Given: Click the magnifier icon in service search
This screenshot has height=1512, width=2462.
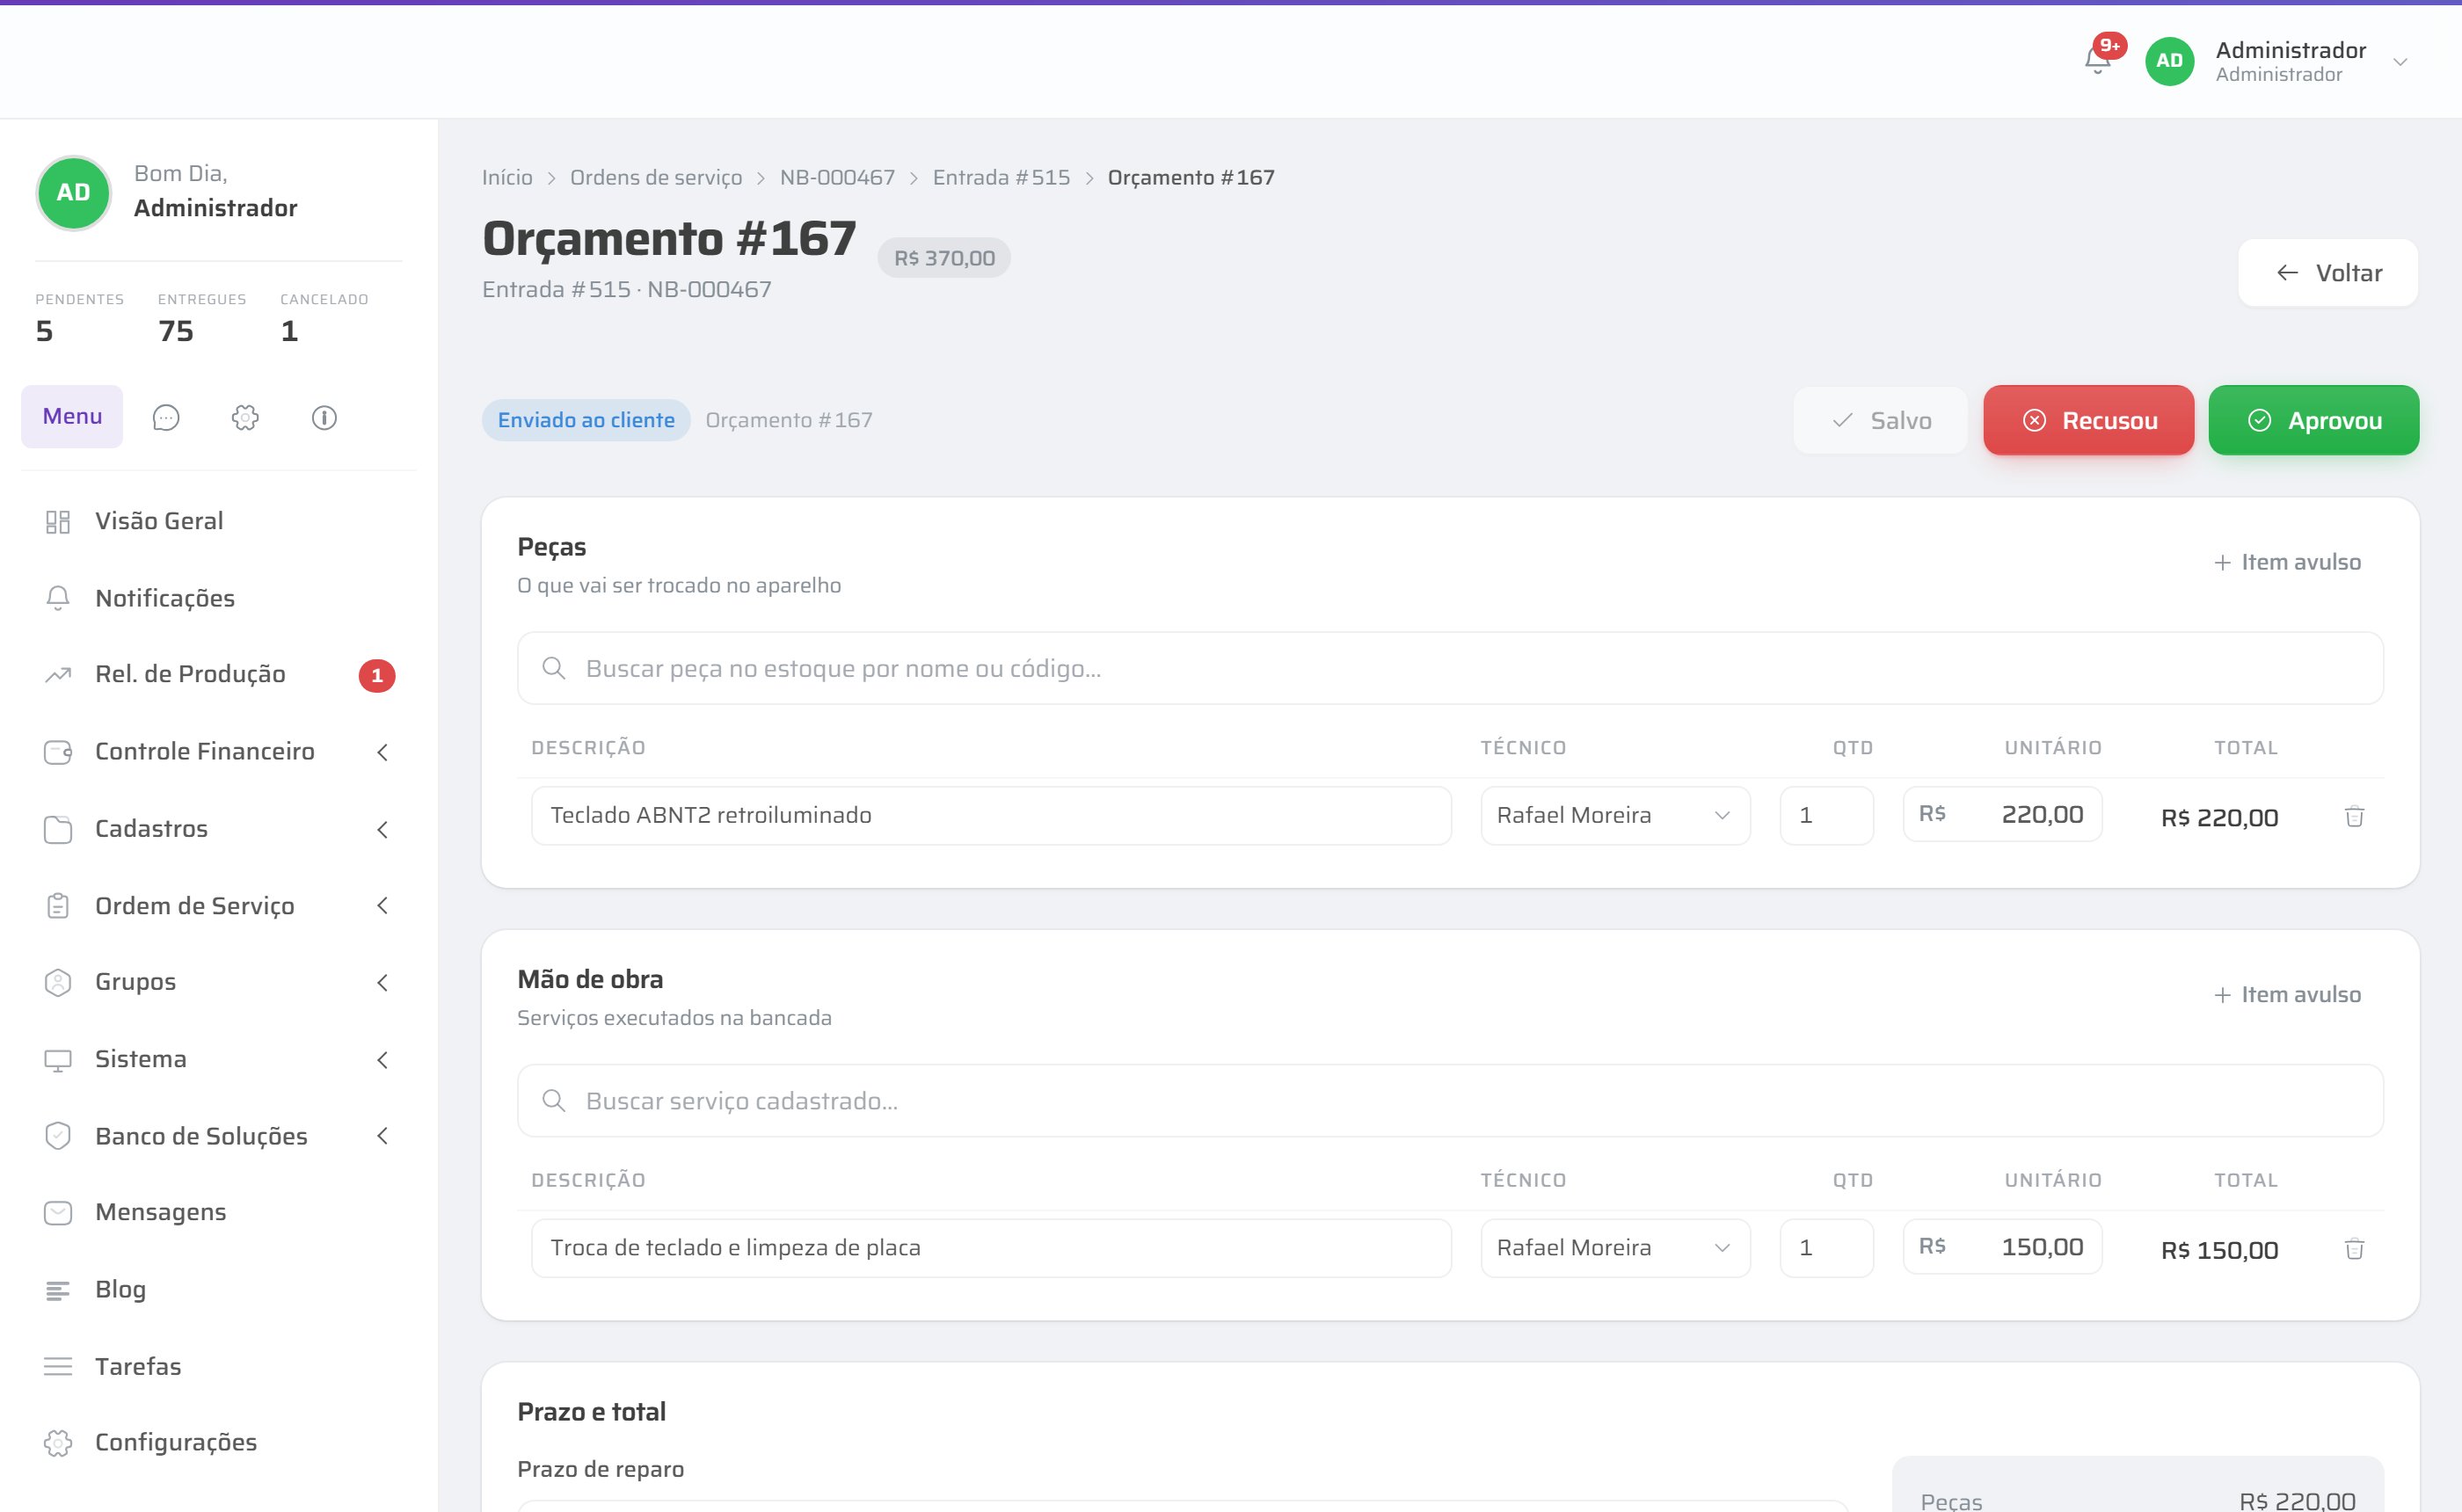Looking at the screenshot, I should click(553, 1100).
